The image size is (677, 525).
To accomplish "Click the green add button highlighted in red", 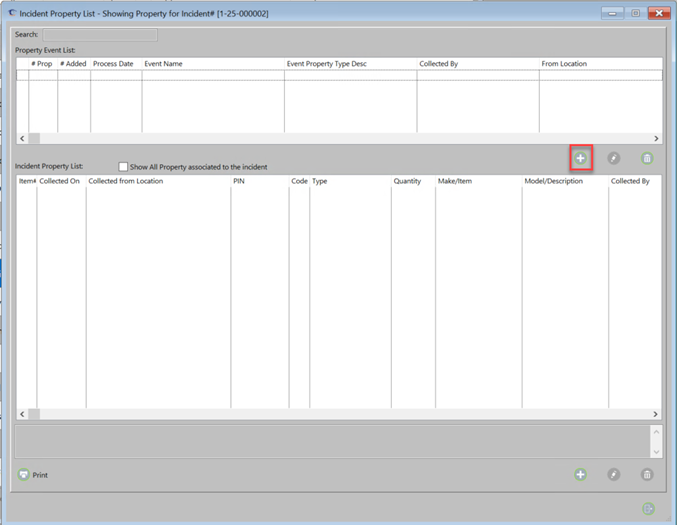I will coord(580,158).
